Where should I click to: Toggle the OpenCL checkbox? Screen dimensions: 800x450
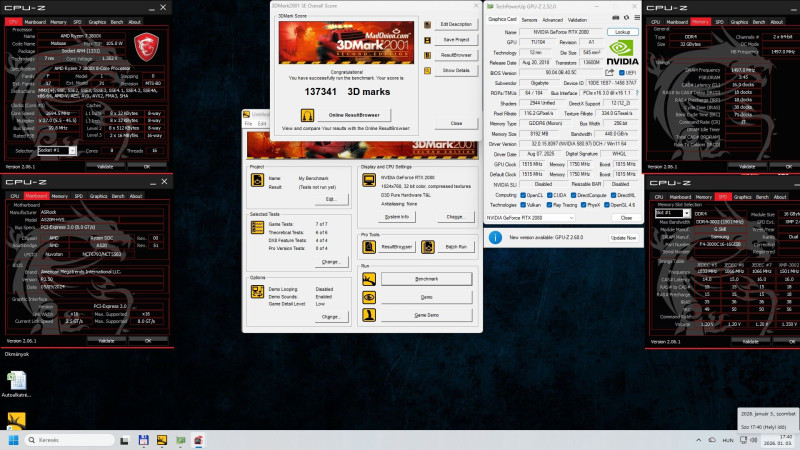[522, 195]
